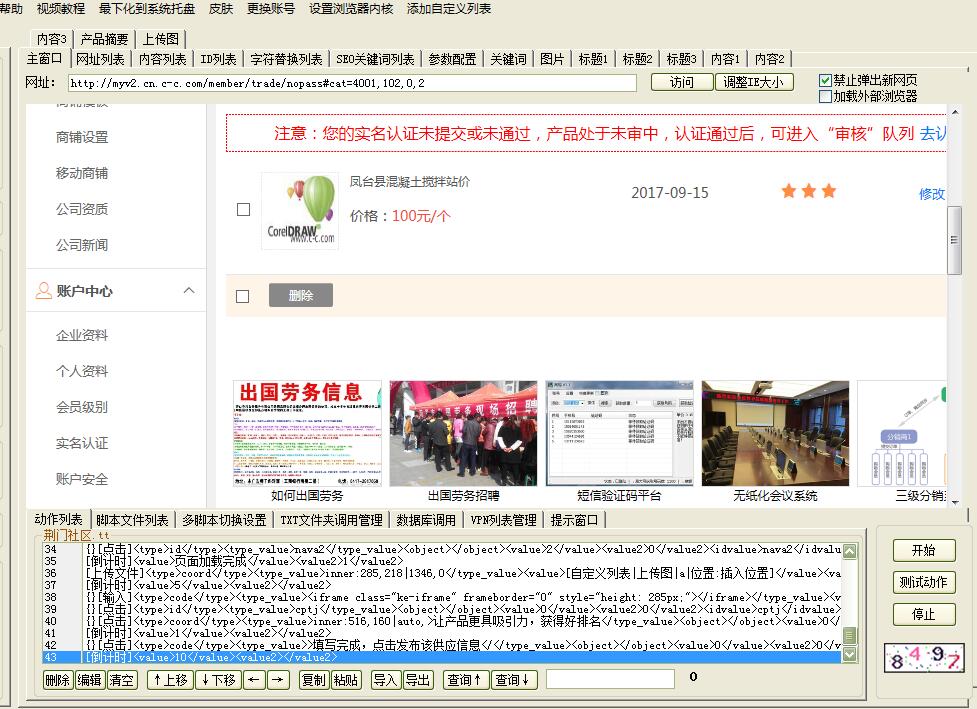Click 最下化到系统托盘 menu item
The image size is (977, 709).
click(x=147, y=9)
